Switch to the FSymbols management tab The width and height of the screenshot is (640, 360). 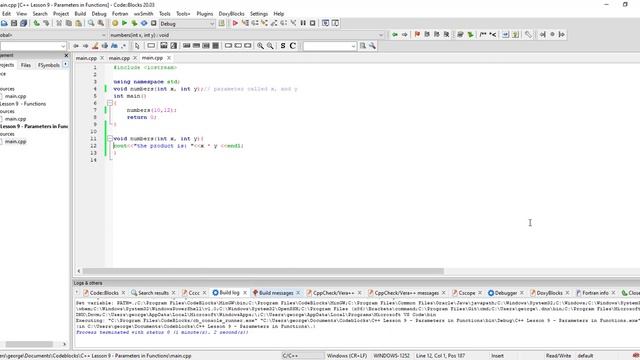[49, 65]
